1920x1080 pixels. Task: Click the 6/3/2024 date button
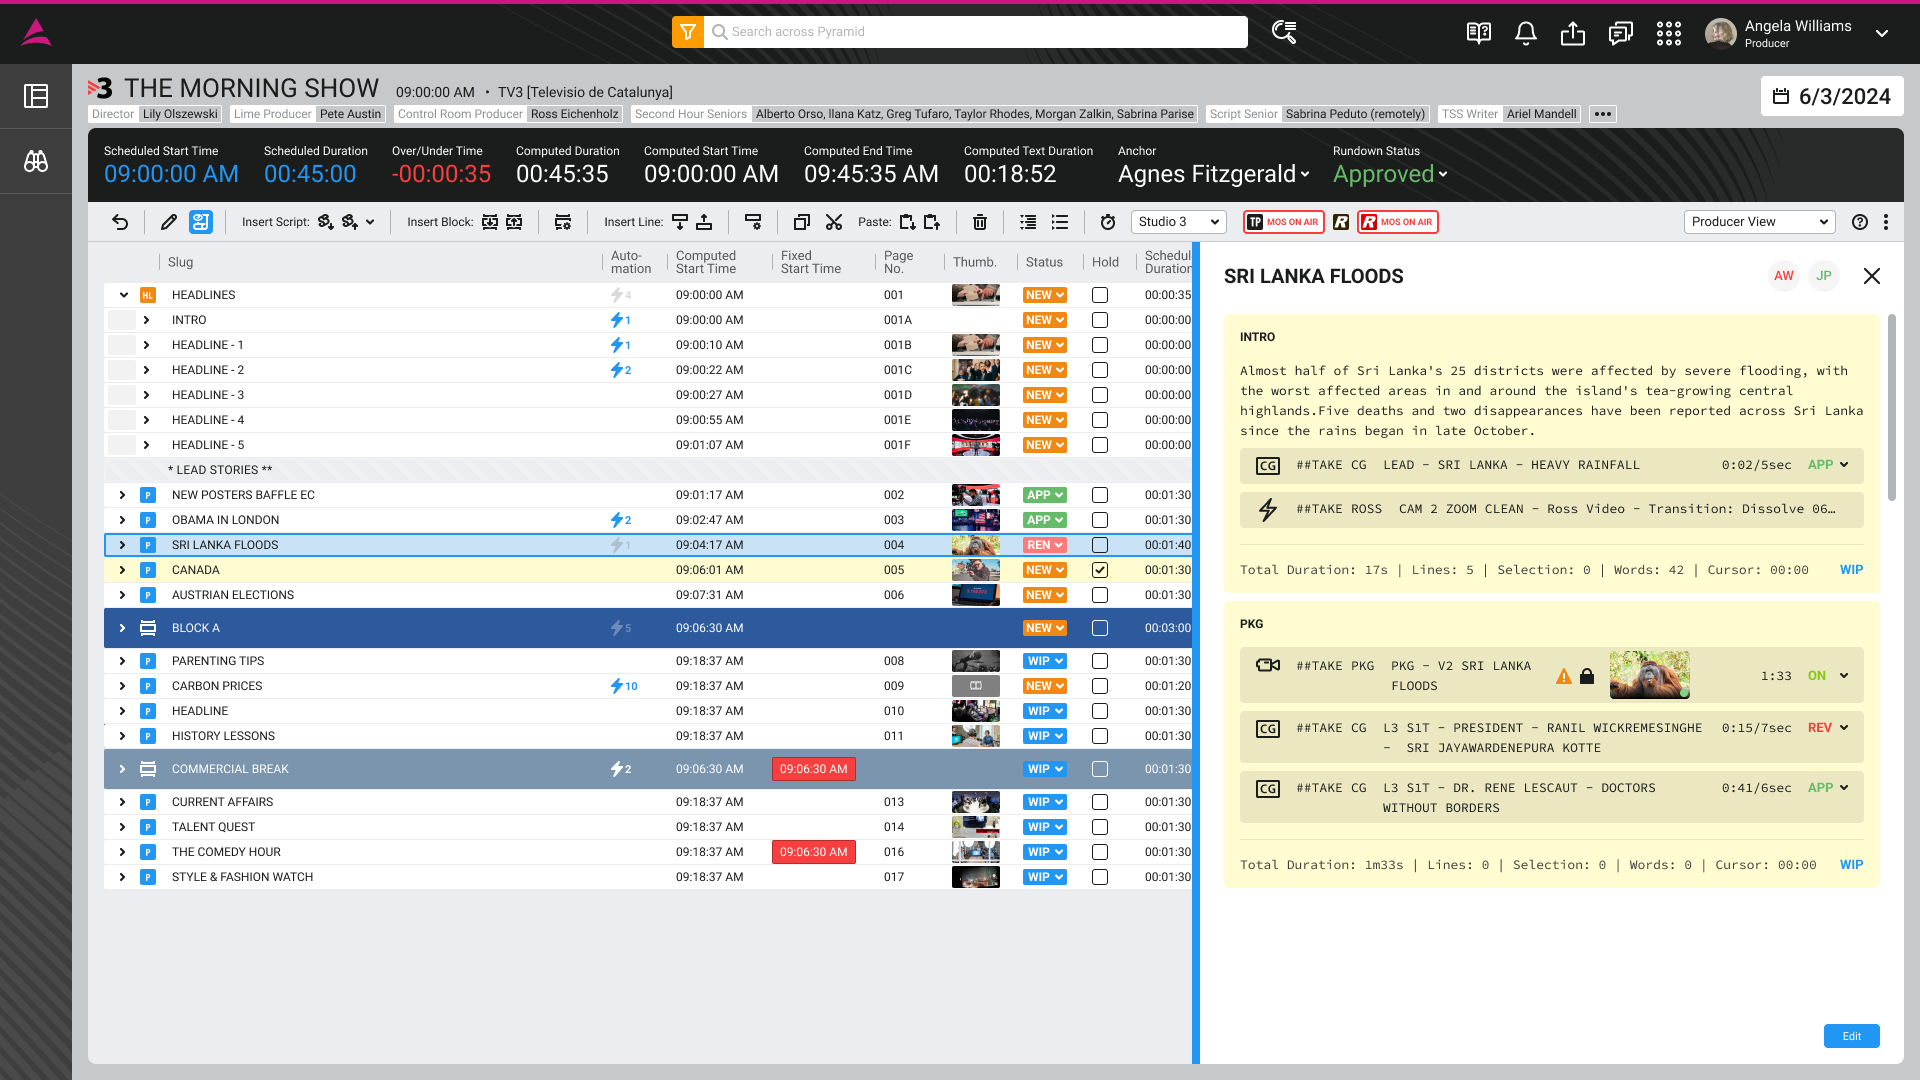1832,97
